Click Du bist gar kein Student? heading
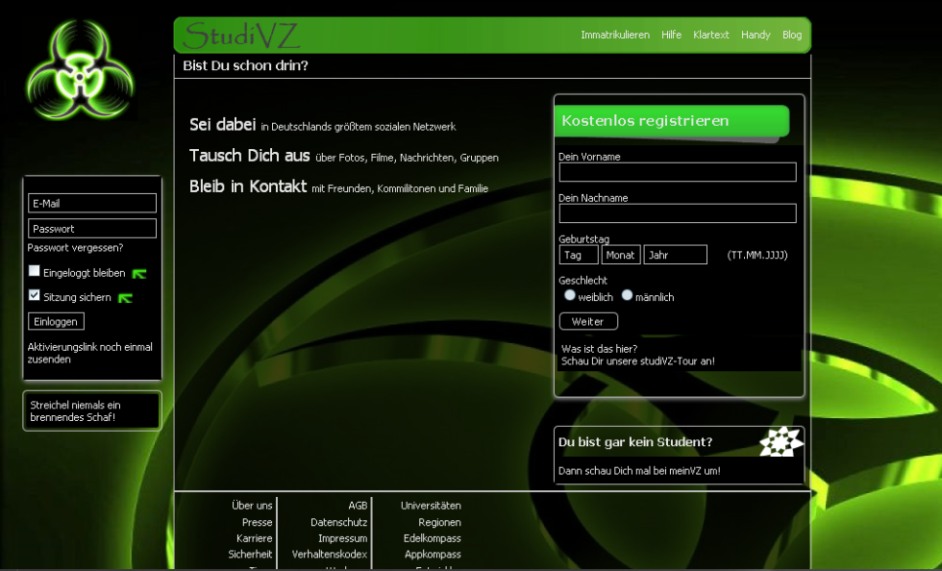This screenshot has width=942, height=571. point(635,442)
